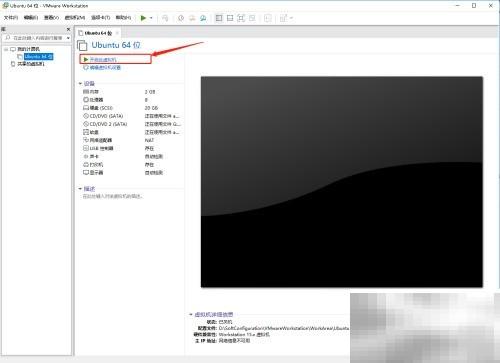Viewport: 500px width, 363px height.
Task: Open the 文件(F) menu
Action: pyautogui.click(x=11, y=17)
